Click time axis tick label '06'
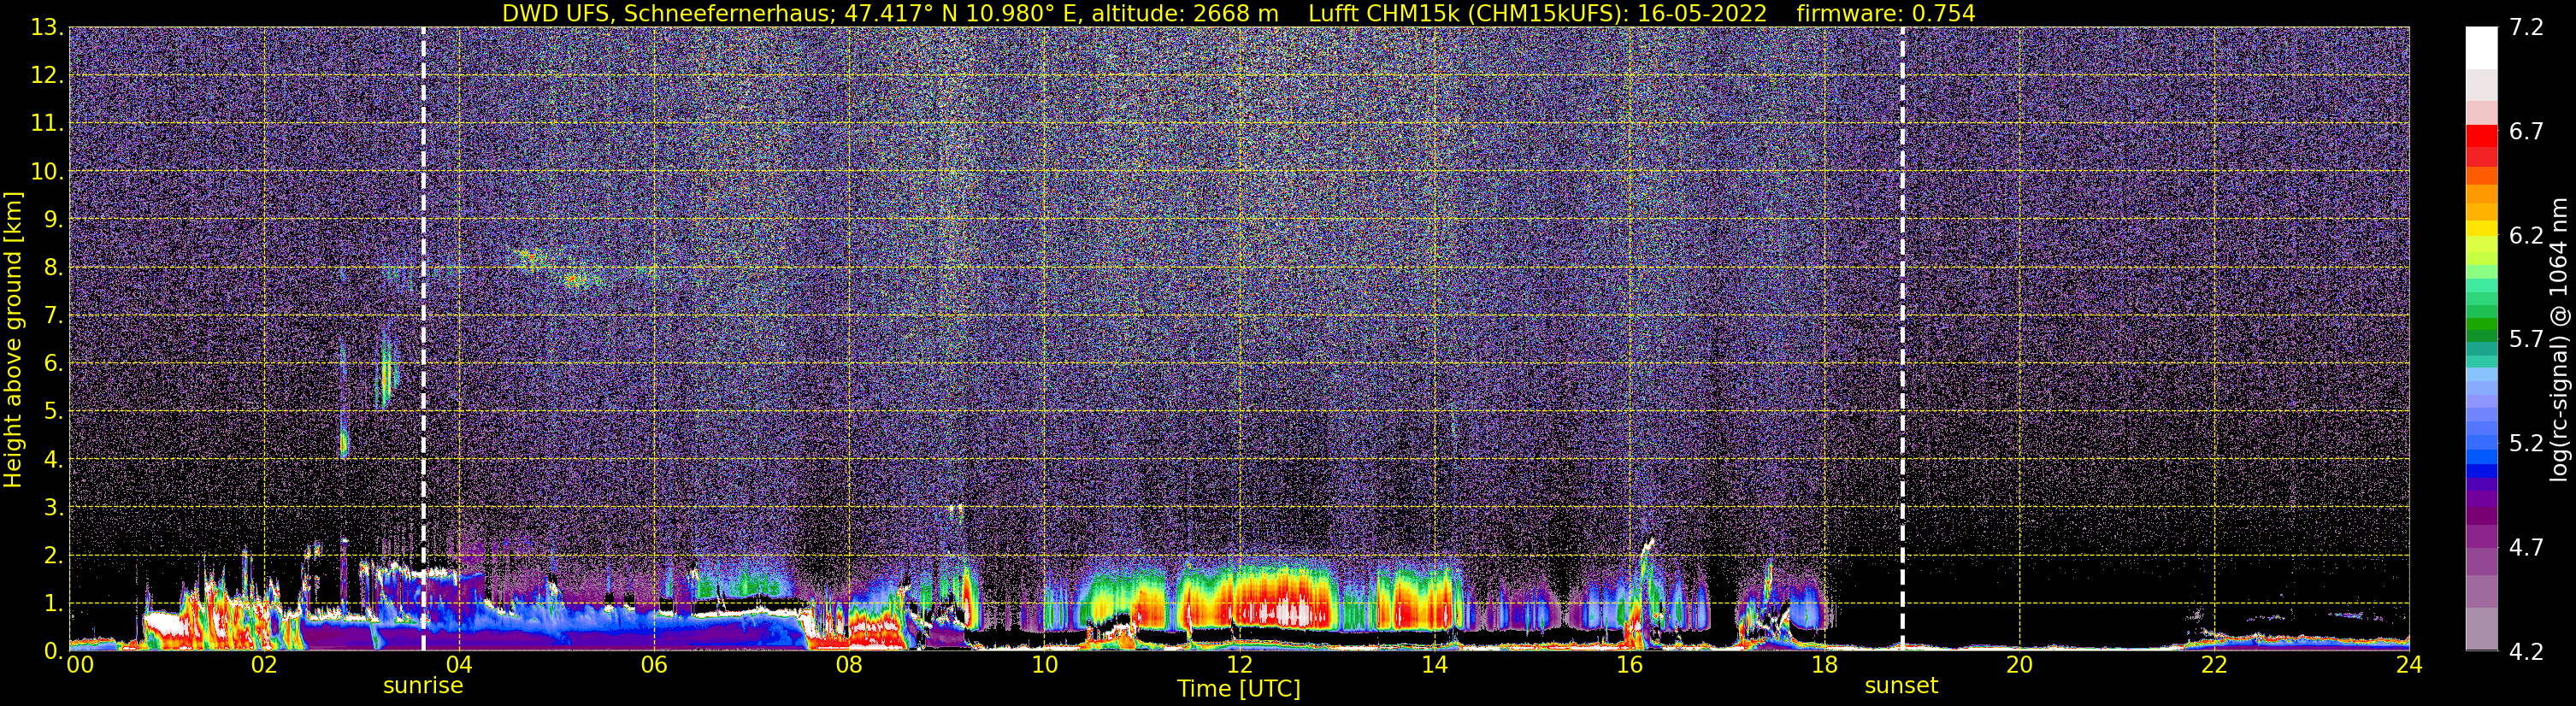The width and height of the screenshot is (2576, 706). (x=654, y=665)
